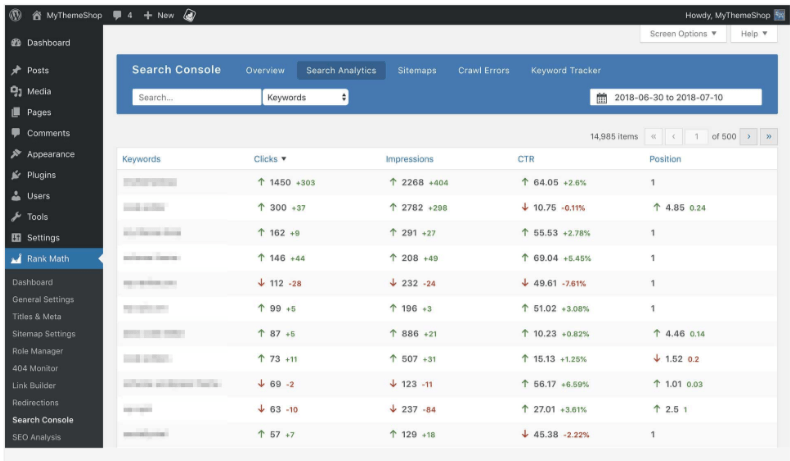Open Plugins from the sidebar

pyautogui.click(x=41, y=175)
